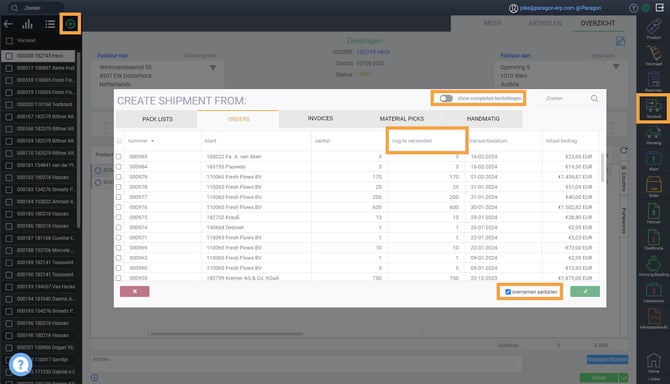Select row 165155 Pauwels
Screen dimensions: 670x384
click(357, 167)
